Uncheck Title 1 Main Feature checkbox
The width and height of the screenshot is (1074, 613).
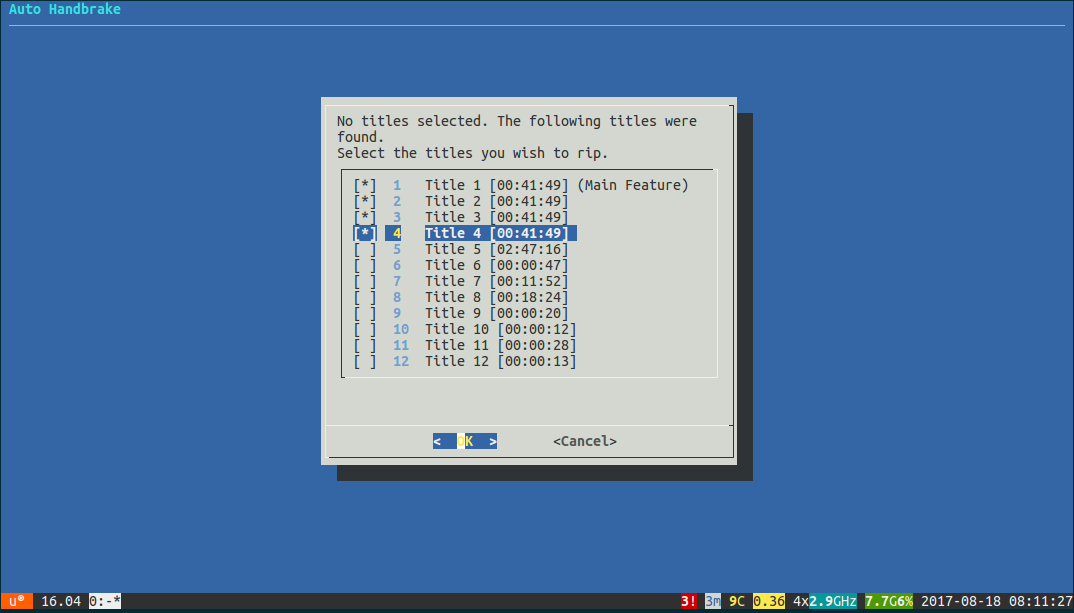(x=364, y=185)
